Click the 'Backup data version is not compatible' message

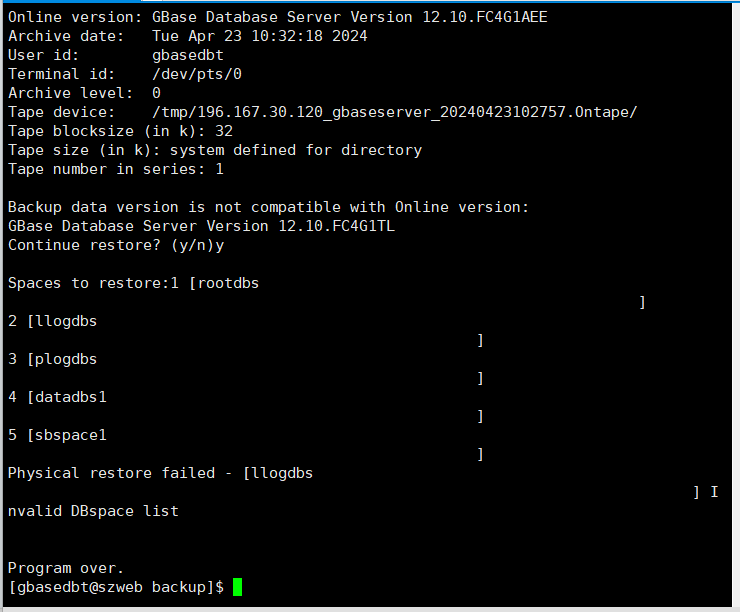coord(268,207)
